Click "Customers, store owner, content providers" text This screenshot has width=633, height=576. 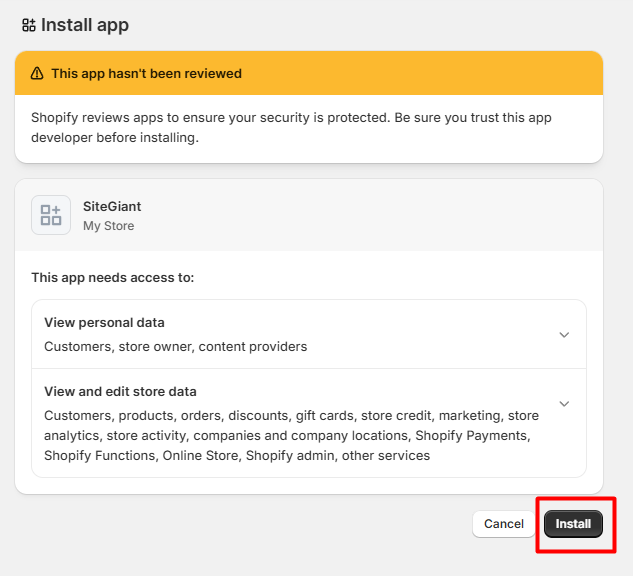click(x=176, y=347)
